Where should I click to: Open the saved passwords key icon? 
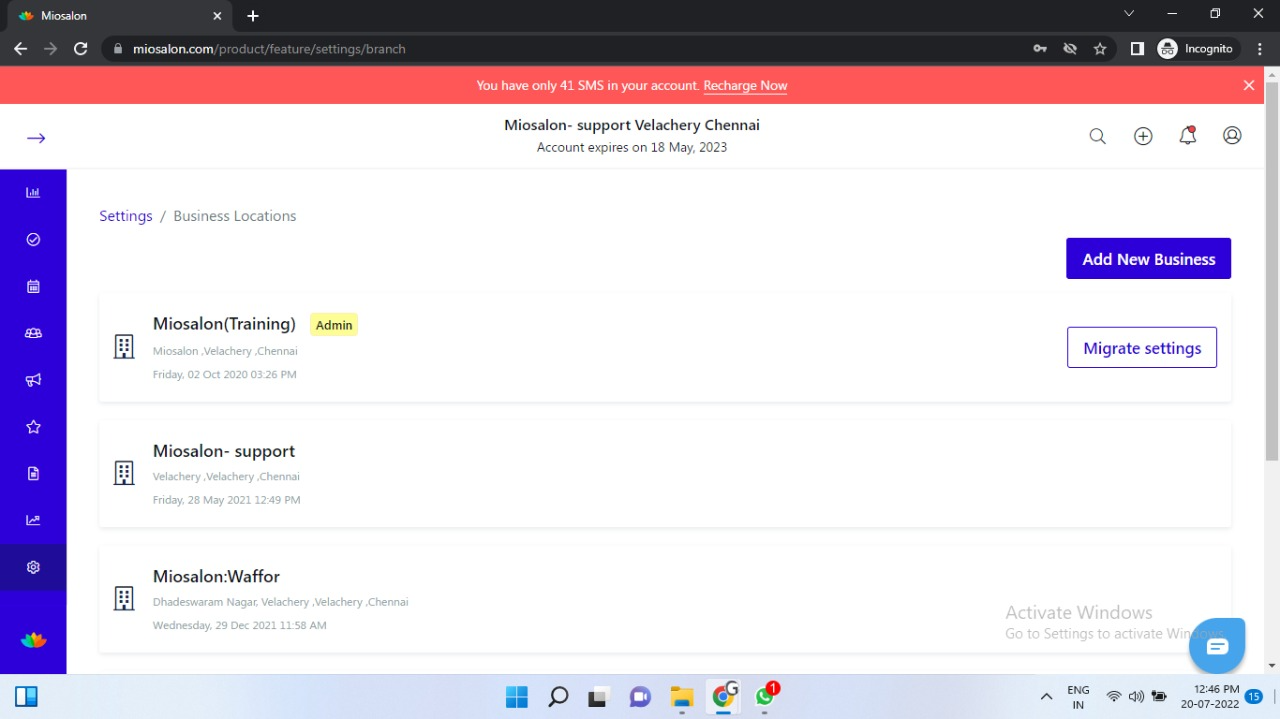click(x=1040, y=48)
